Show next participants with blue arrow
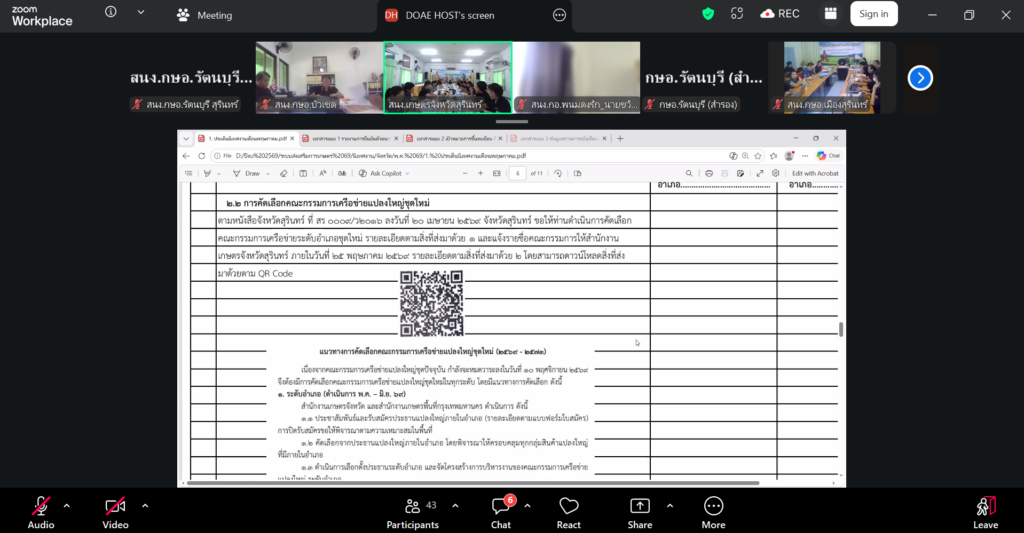Screen dimensions: 1024x533 (920, 78)
